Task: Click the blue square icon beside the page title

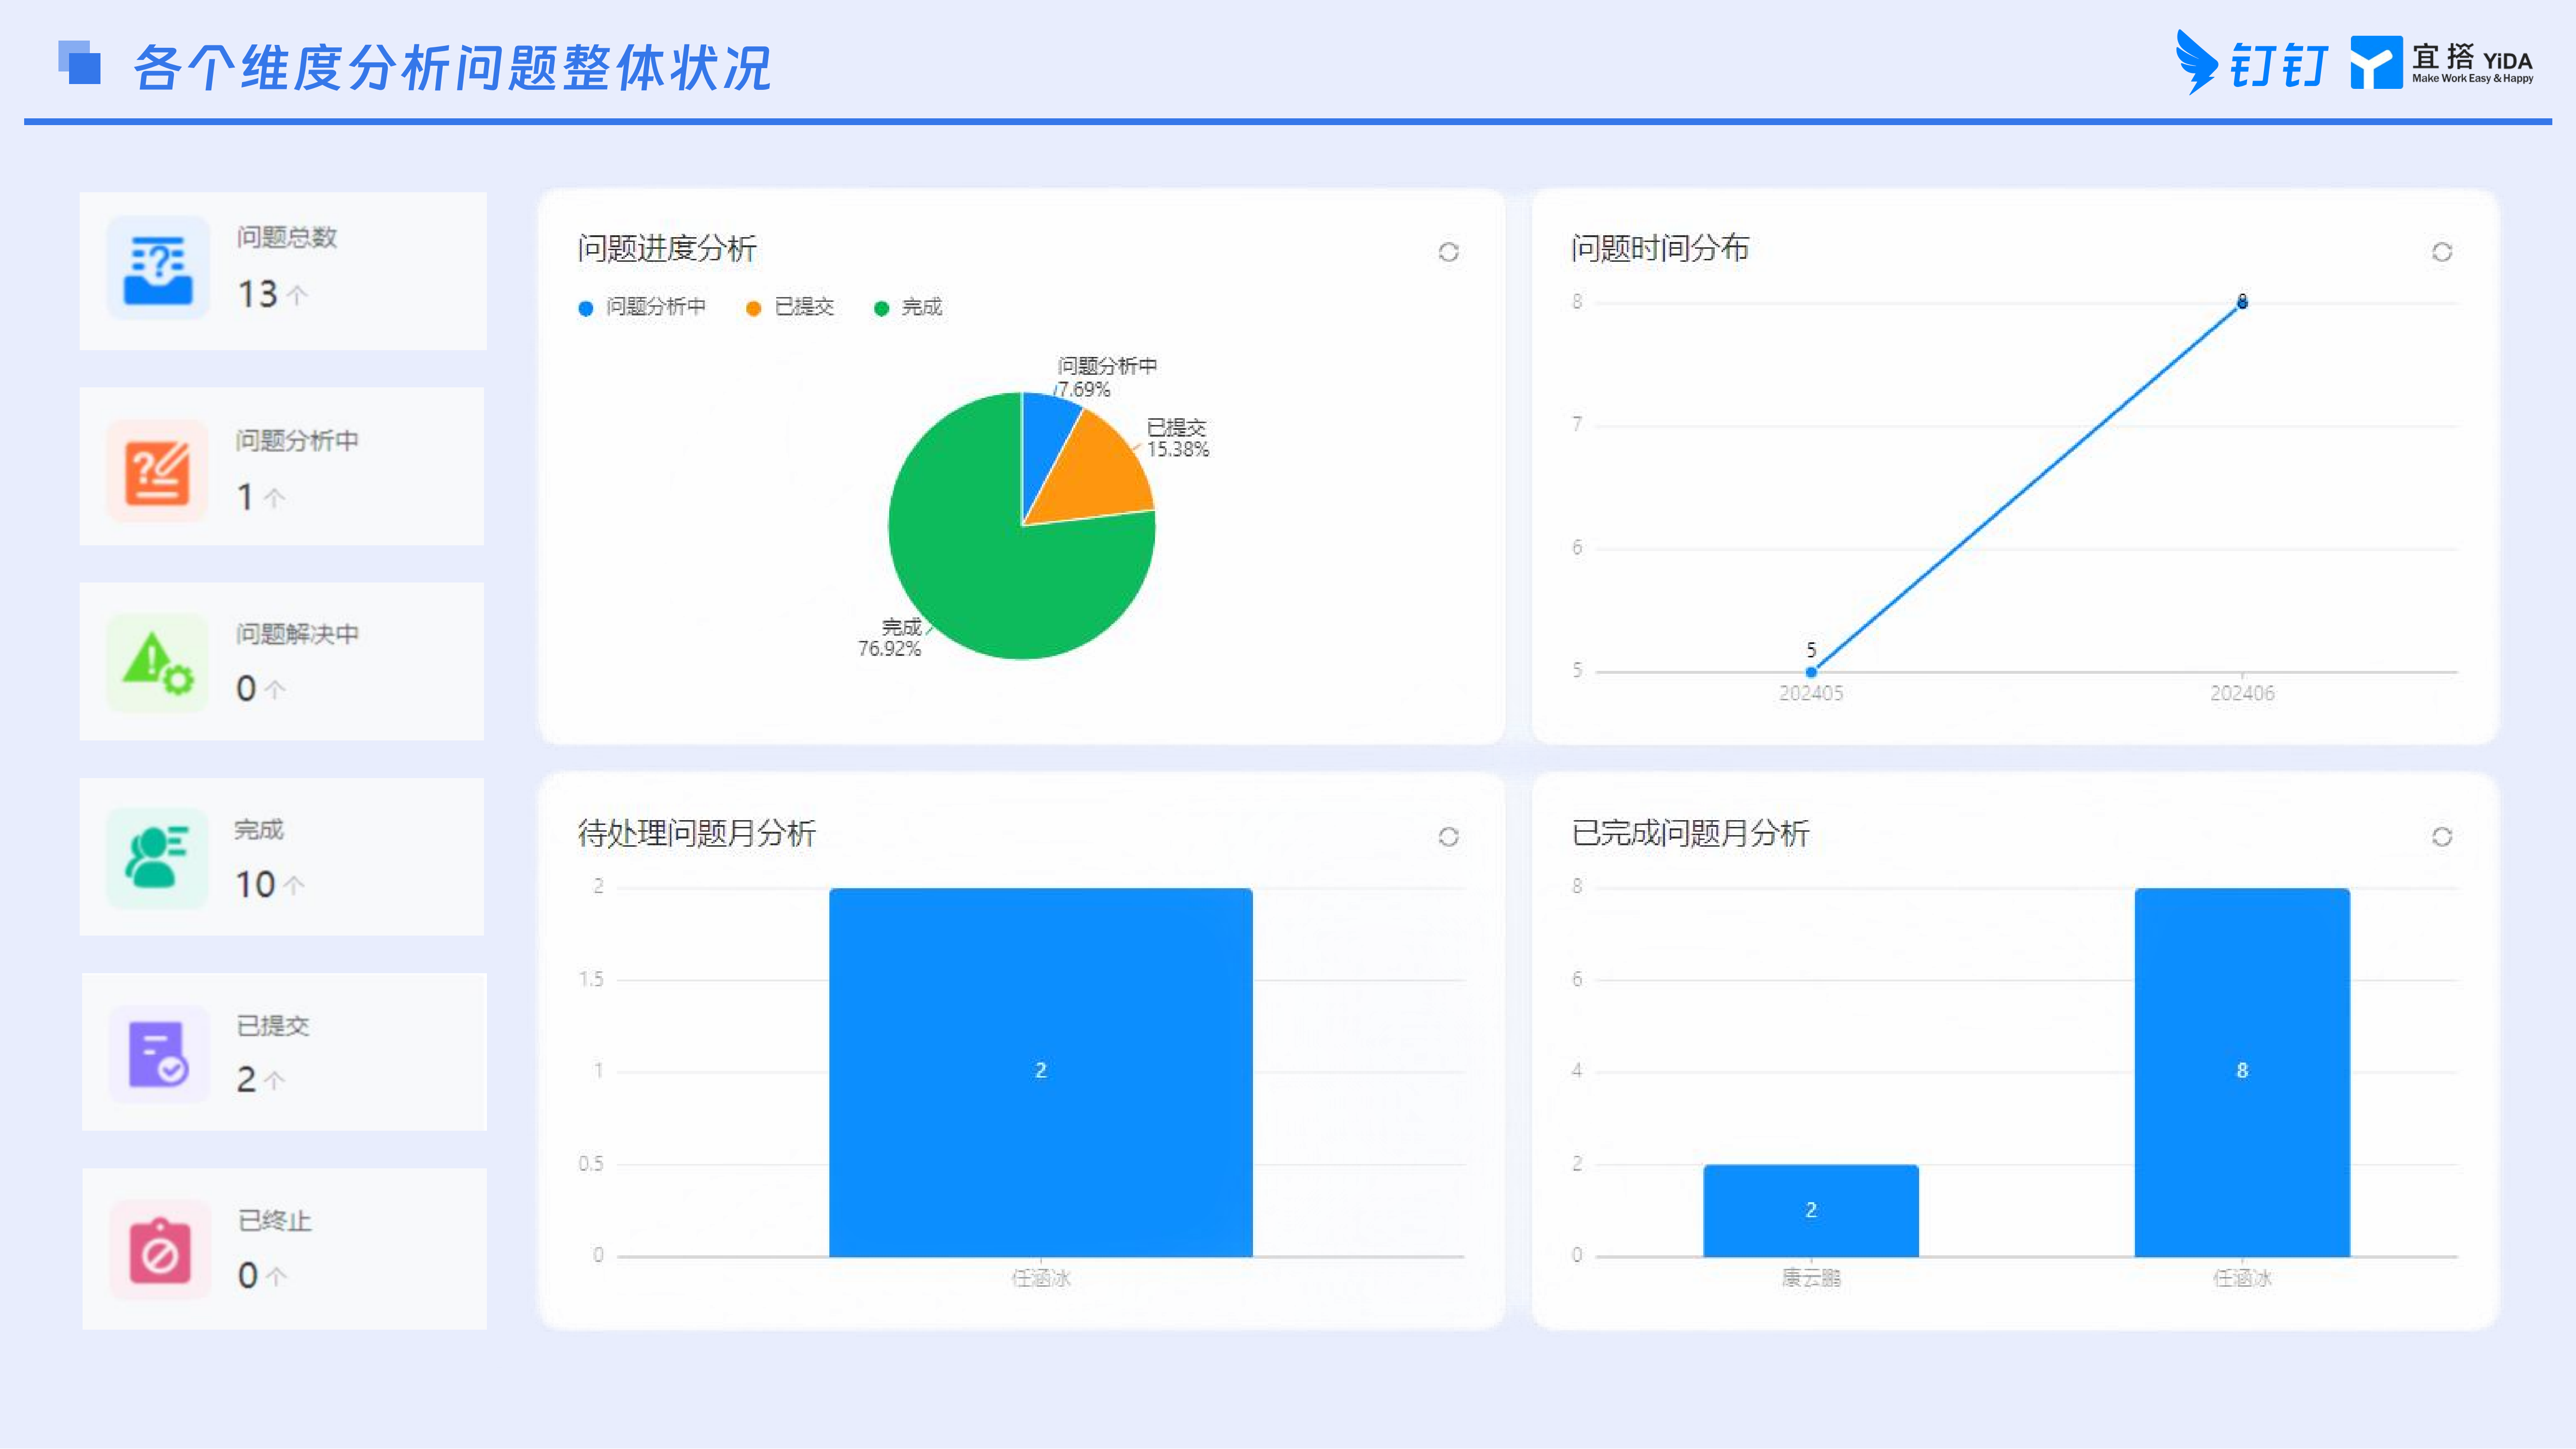Action: [79, 62]
